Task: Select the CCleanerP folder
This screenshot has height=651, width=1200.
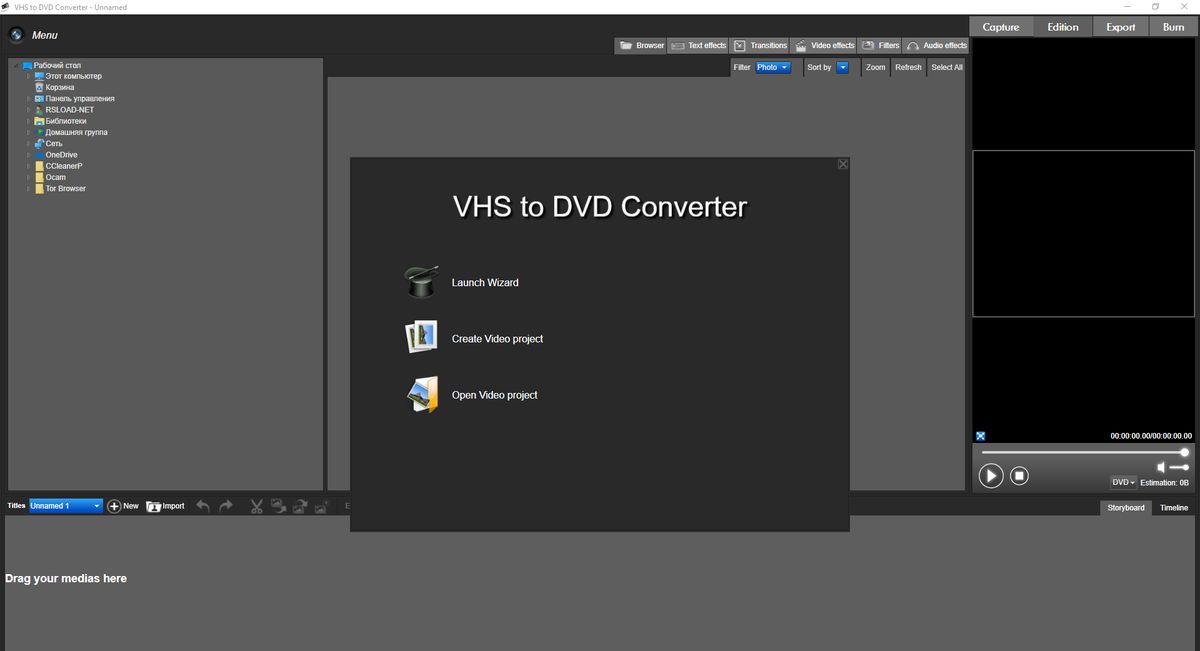Action: (64, 166)
